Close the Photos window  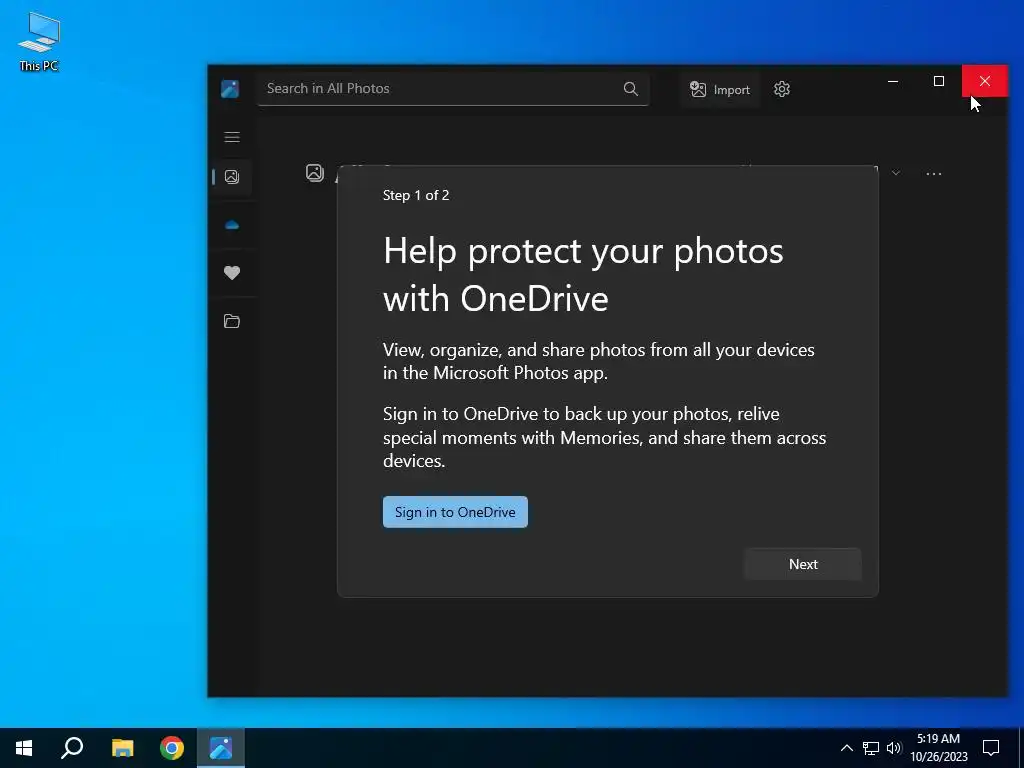tap(985, 81)
